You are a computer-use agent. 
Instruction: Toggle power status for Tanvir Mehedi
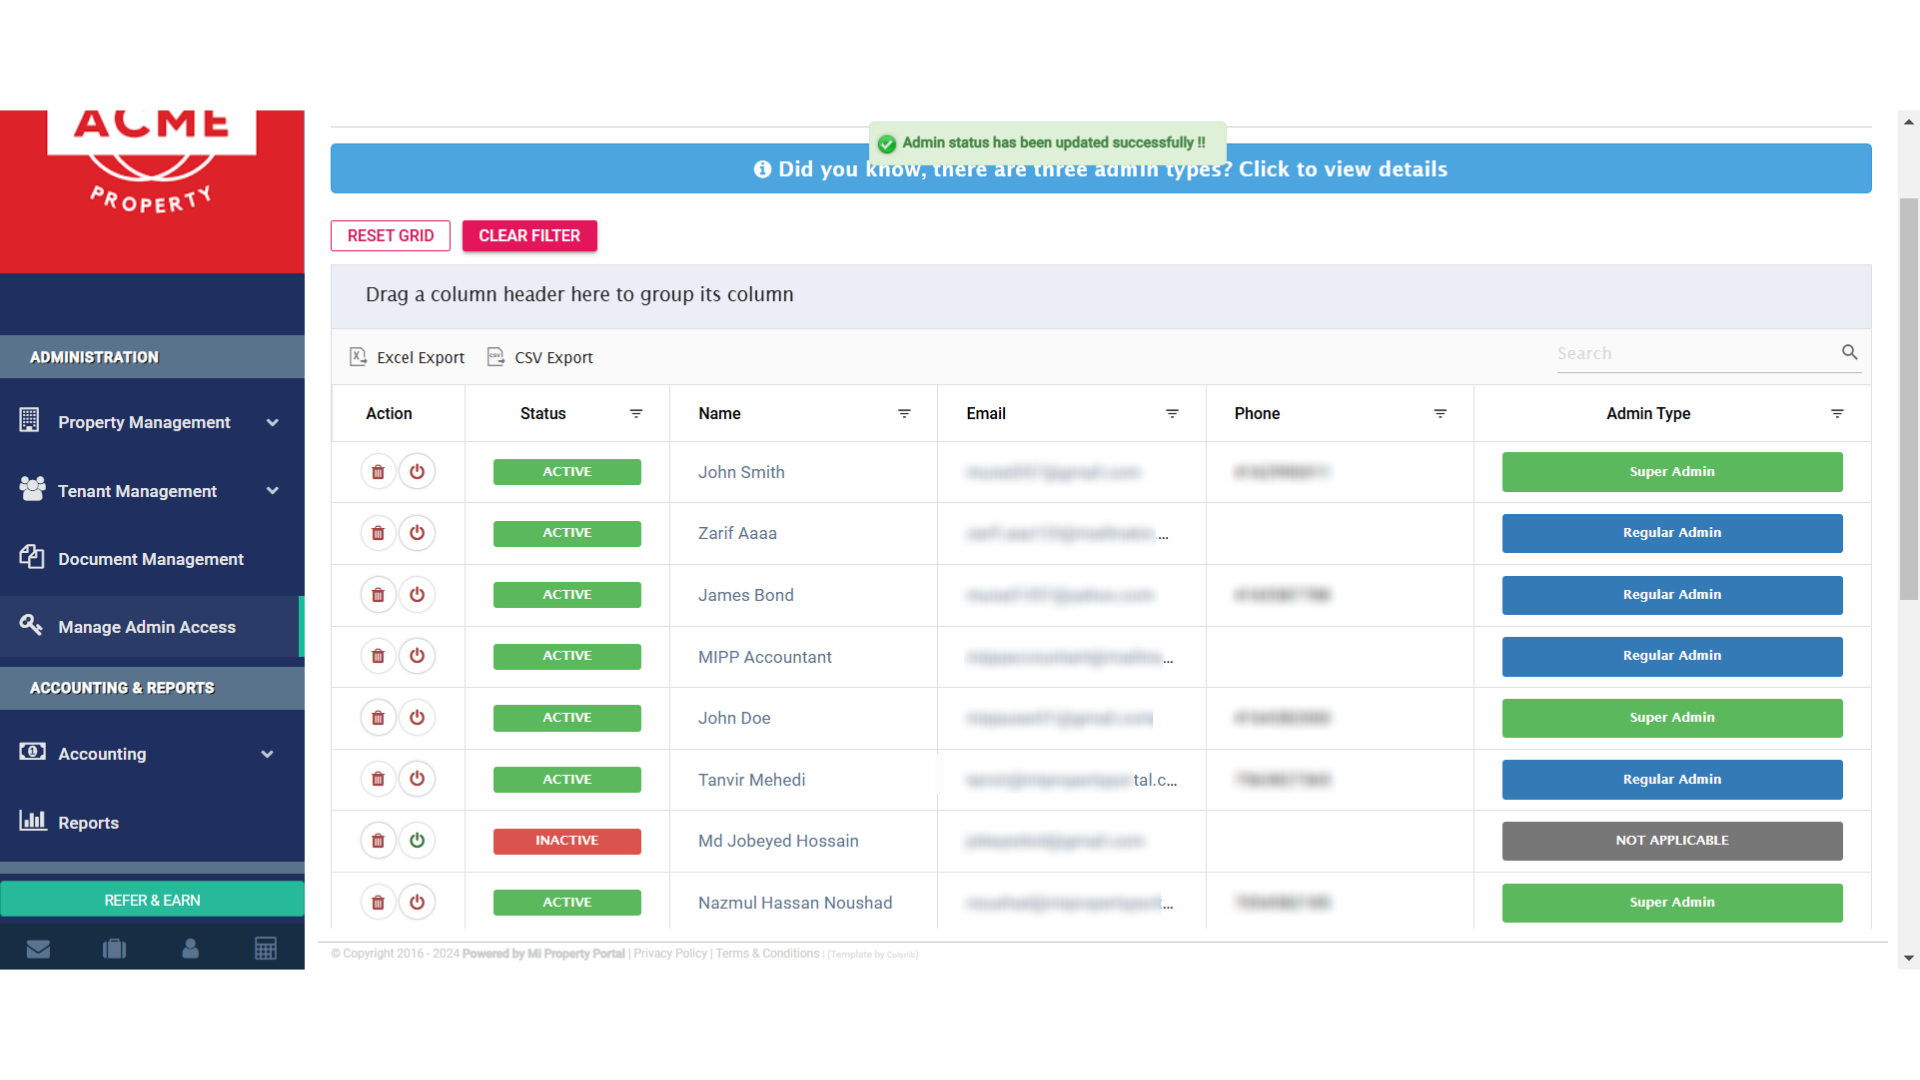pyautogui.click(x=417, y=779)
